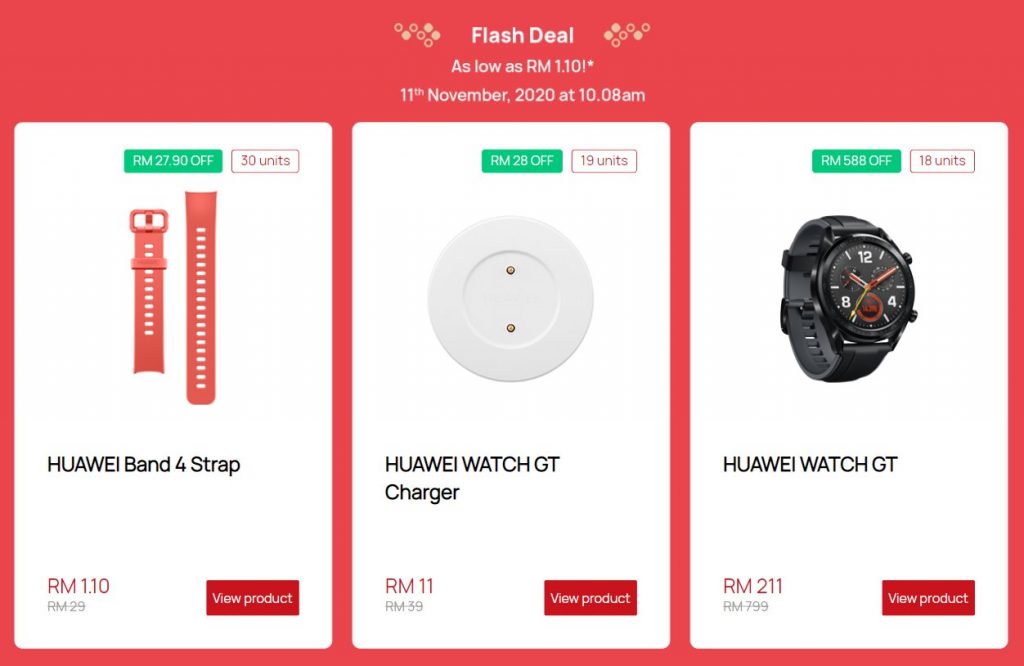Click the RM 27.90 OFF green badge

click(173, 161)
